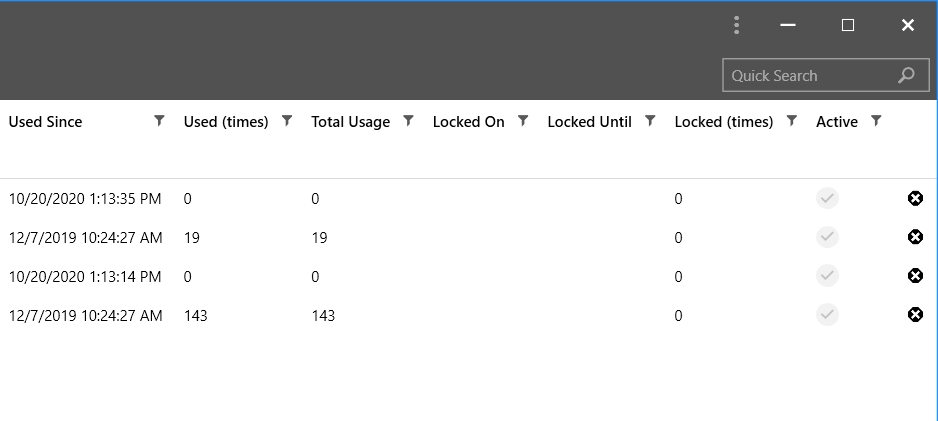
Task: Delete the 10/20/2020 1:13:14 PM row
Action: [x=915, y=276]
